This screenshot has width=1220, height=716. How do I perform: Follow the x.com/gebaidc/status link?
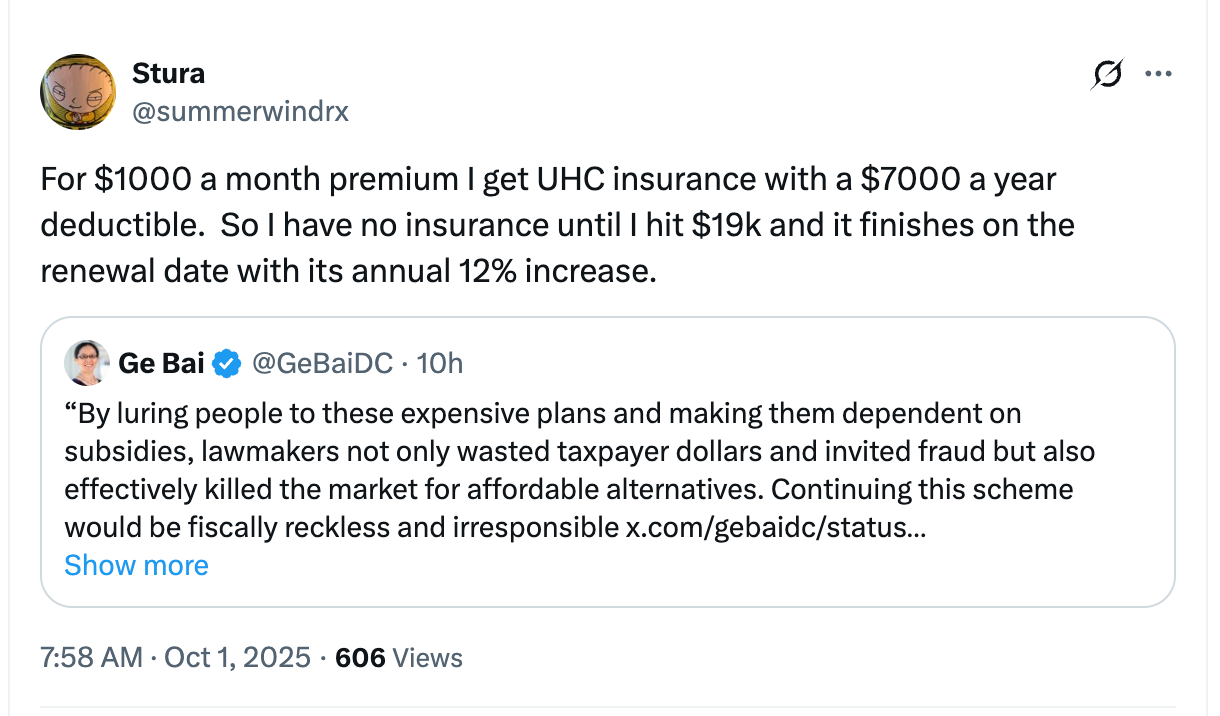[775, 527]
